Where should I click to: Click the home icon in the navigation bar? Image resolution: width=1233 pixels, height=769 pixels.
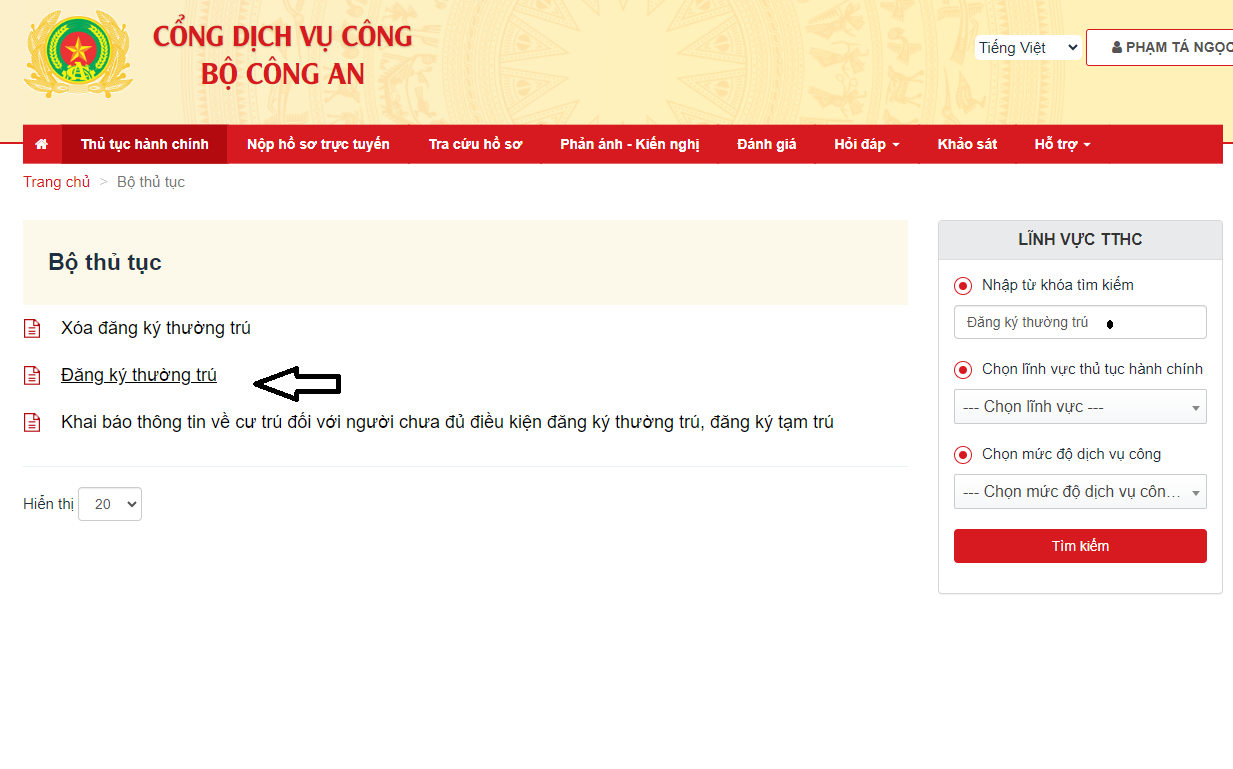[x=41, y=144]
